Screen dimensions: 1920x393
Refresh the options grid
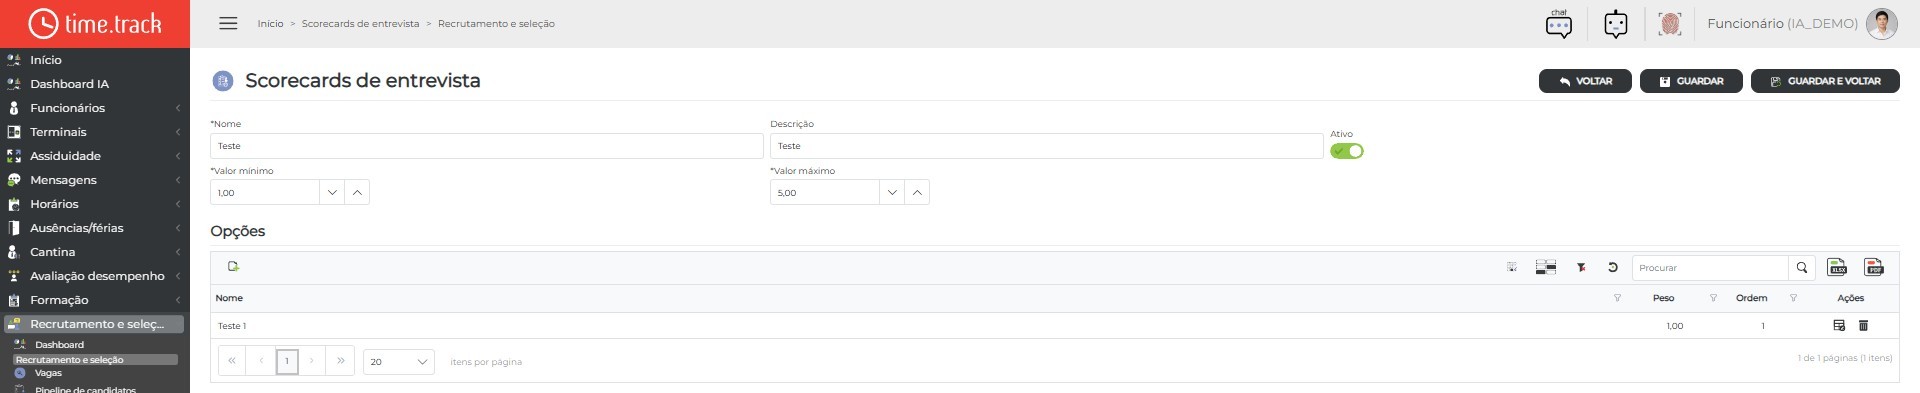pyautogui.click(x=1612, y=267)
